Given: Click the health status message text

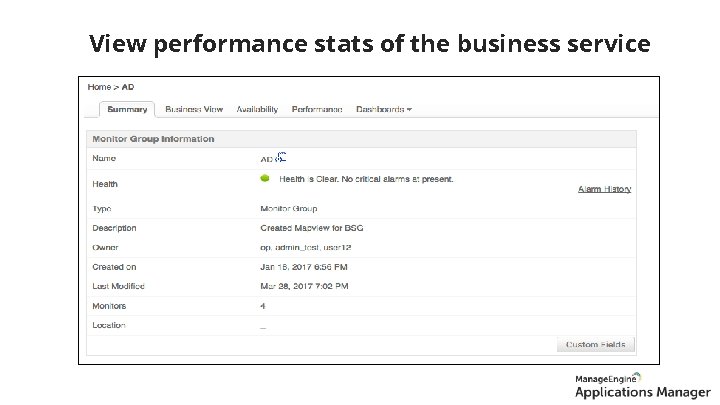Looking at the screenshot, I should (366, 179).
